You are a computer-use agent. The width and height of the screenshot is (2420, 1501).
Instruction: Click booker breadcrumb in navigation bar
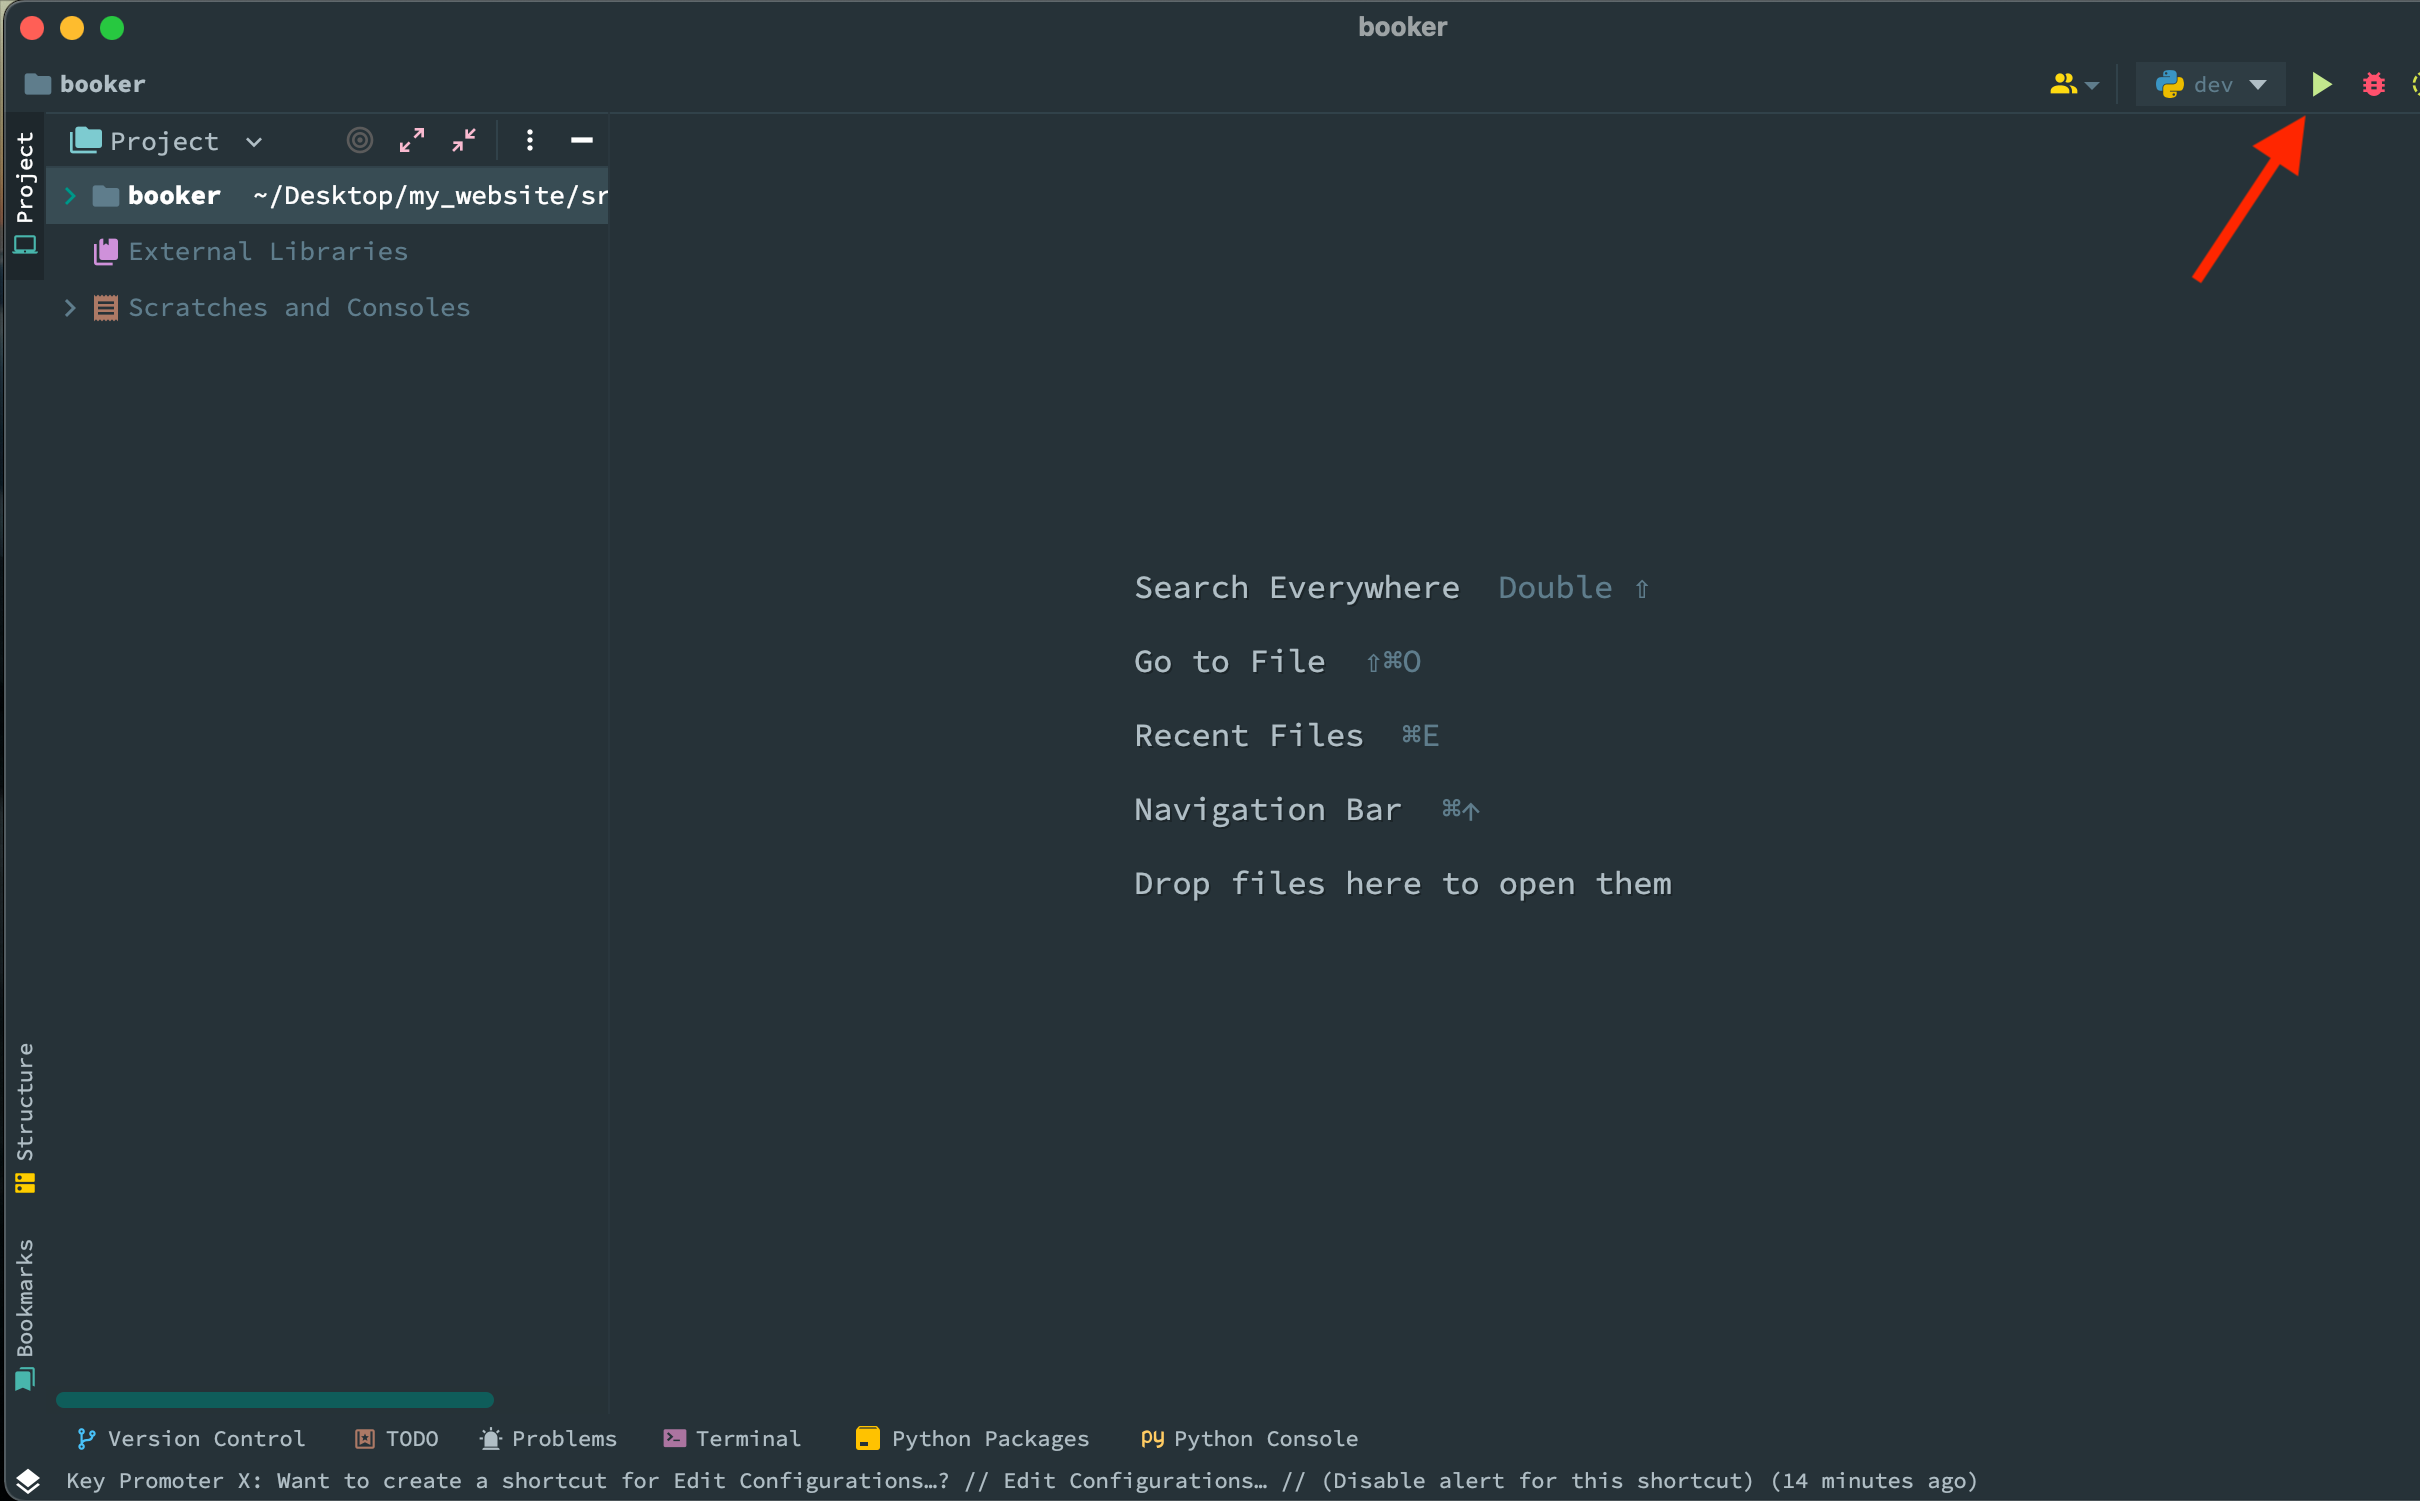[x=85, y=84]
